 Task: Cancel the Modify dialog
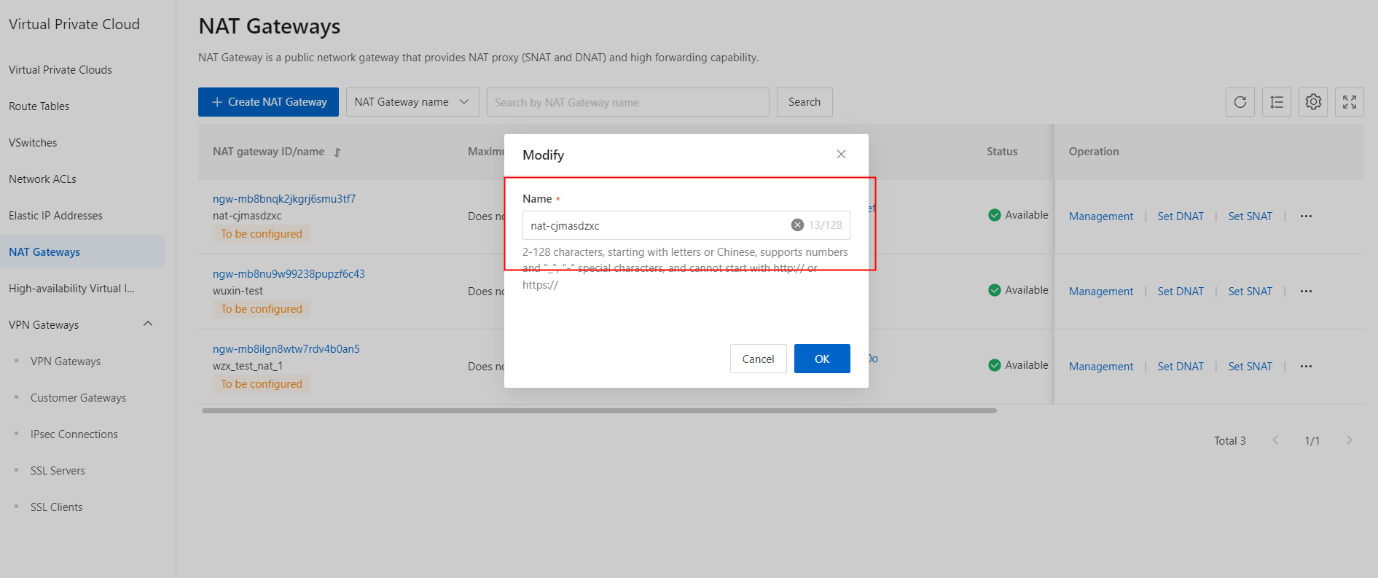[x=758, y=359]
